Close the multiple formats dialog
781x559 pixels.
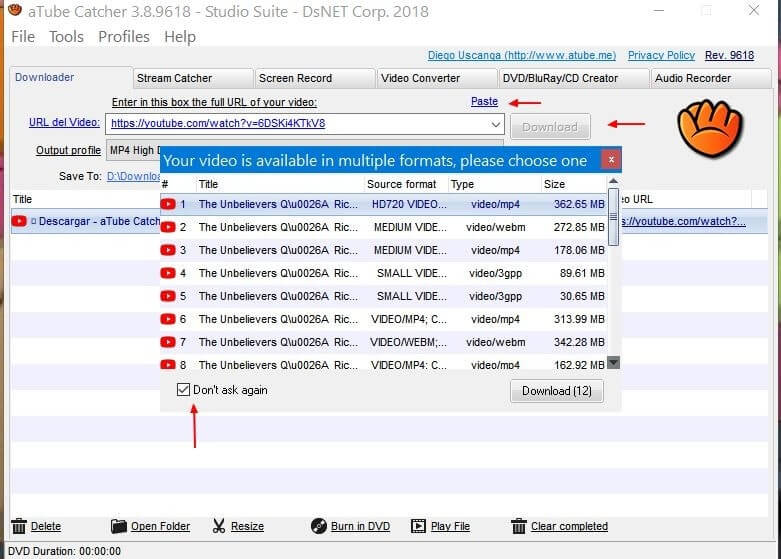click(x=611, y=160)
